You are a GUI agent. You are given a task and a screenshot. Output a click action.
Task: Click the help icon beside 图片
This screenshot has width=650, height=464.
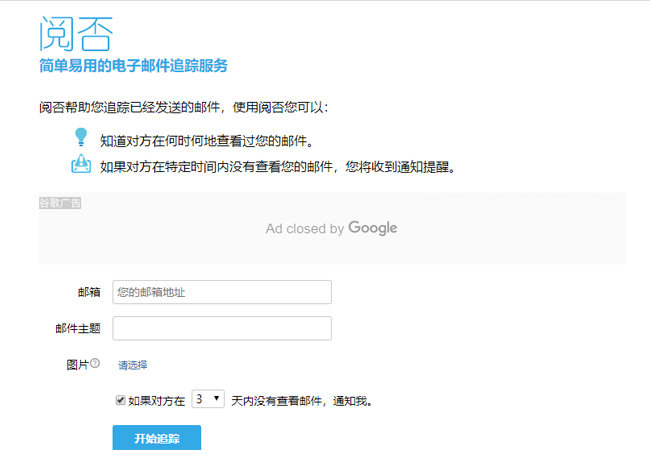(x=95, y=364)
